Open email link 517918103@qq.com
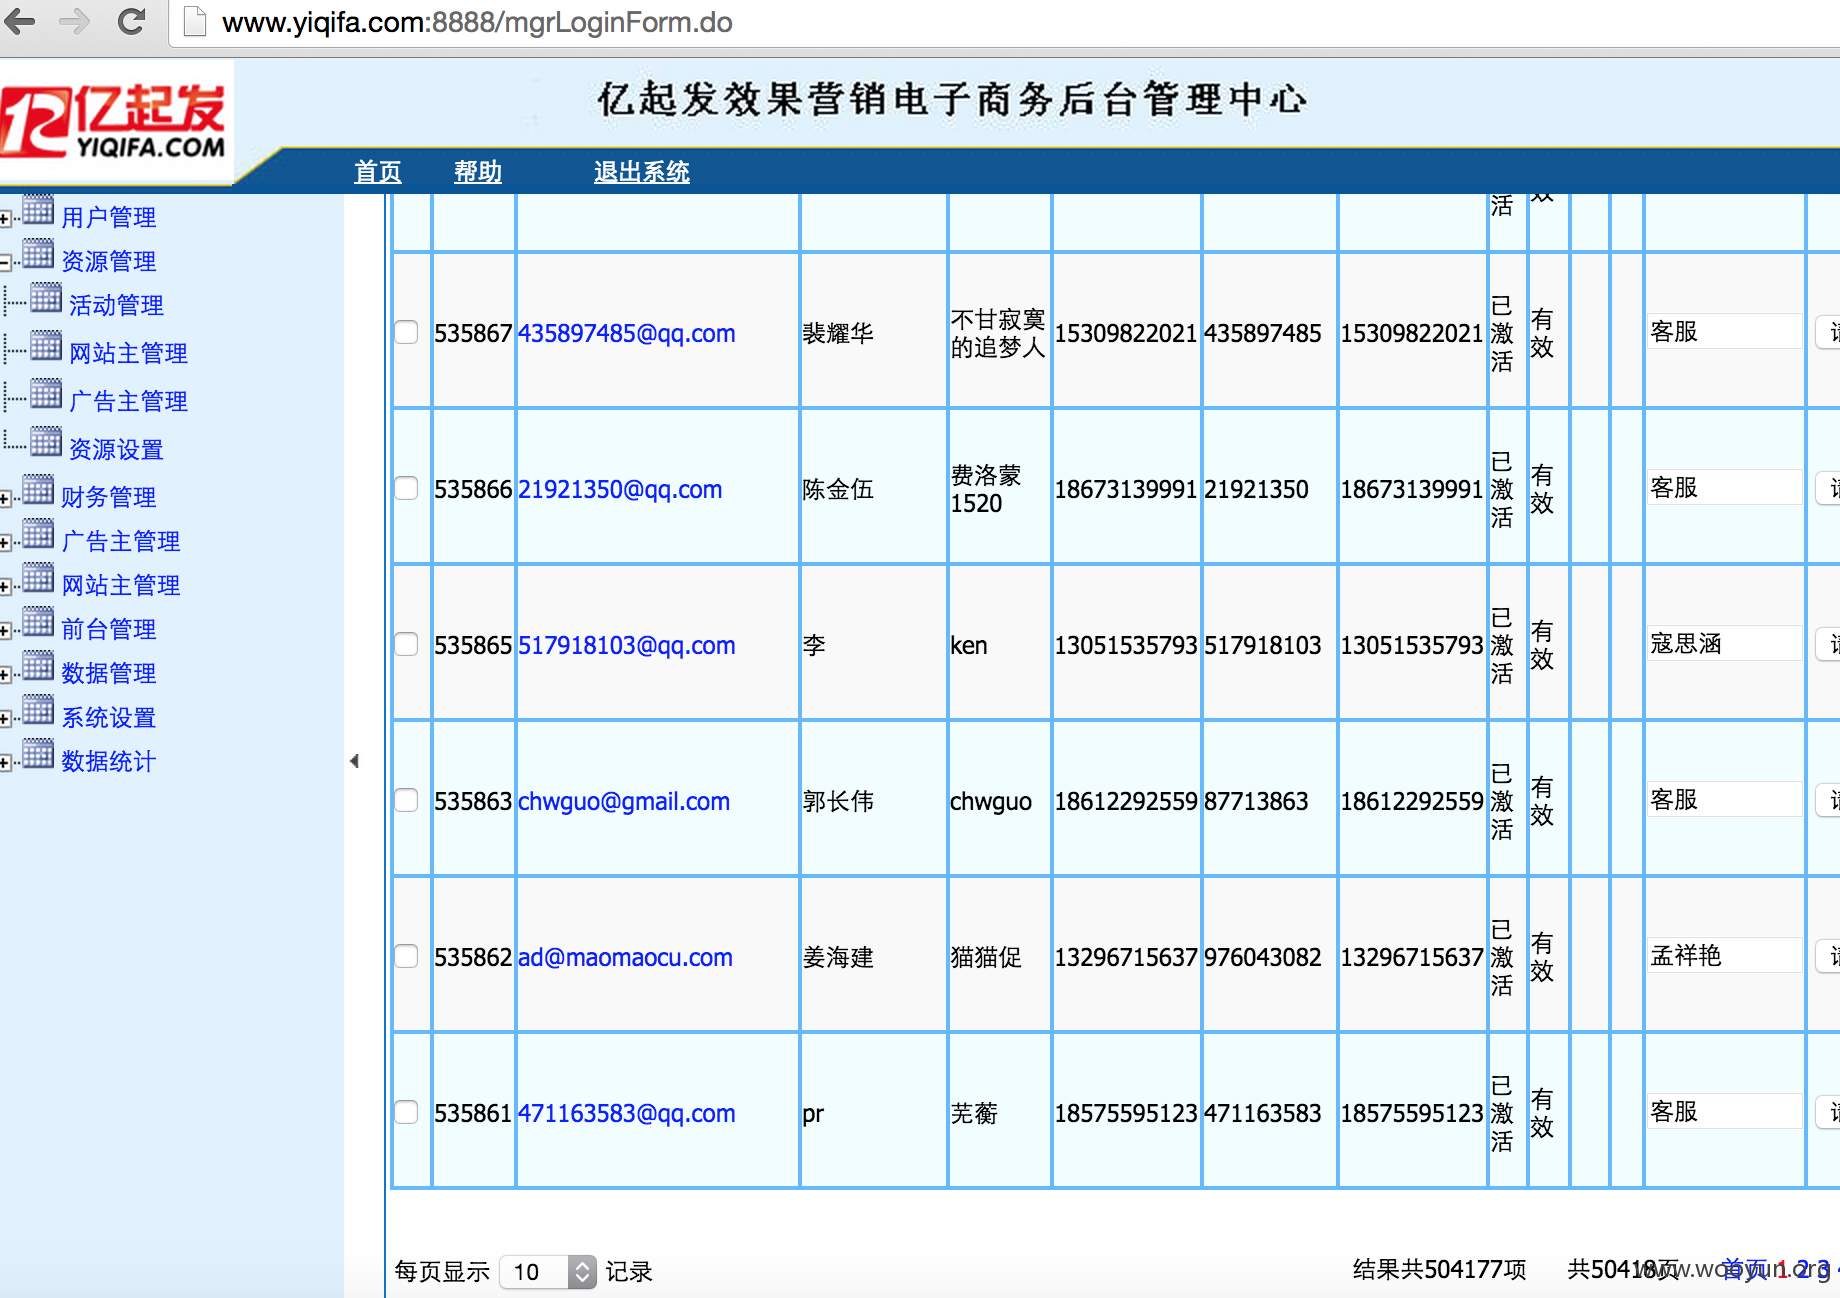 click(626, 645)
